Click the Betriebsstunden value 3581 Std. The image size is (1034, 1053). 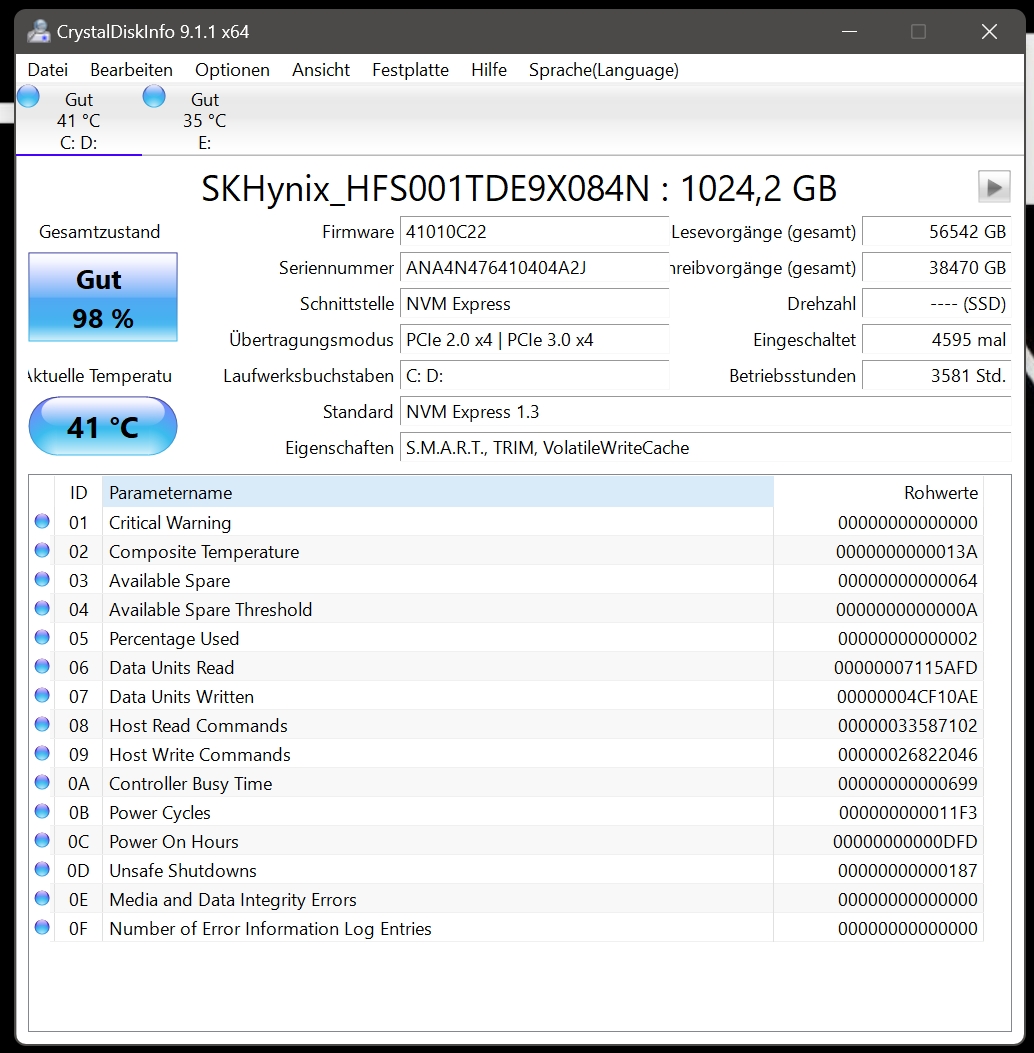coord(937,376)
